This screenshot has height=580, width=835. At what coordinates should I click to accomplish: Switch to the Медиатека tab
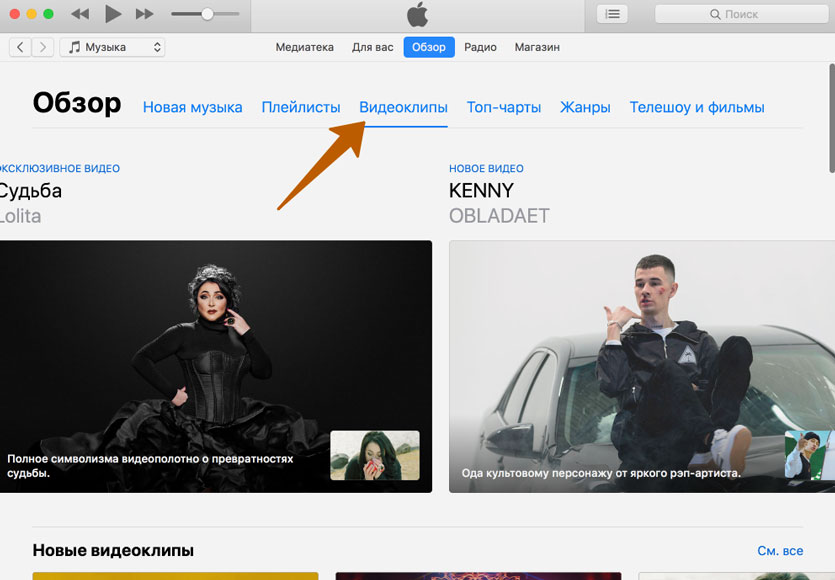tap(305, 47)
